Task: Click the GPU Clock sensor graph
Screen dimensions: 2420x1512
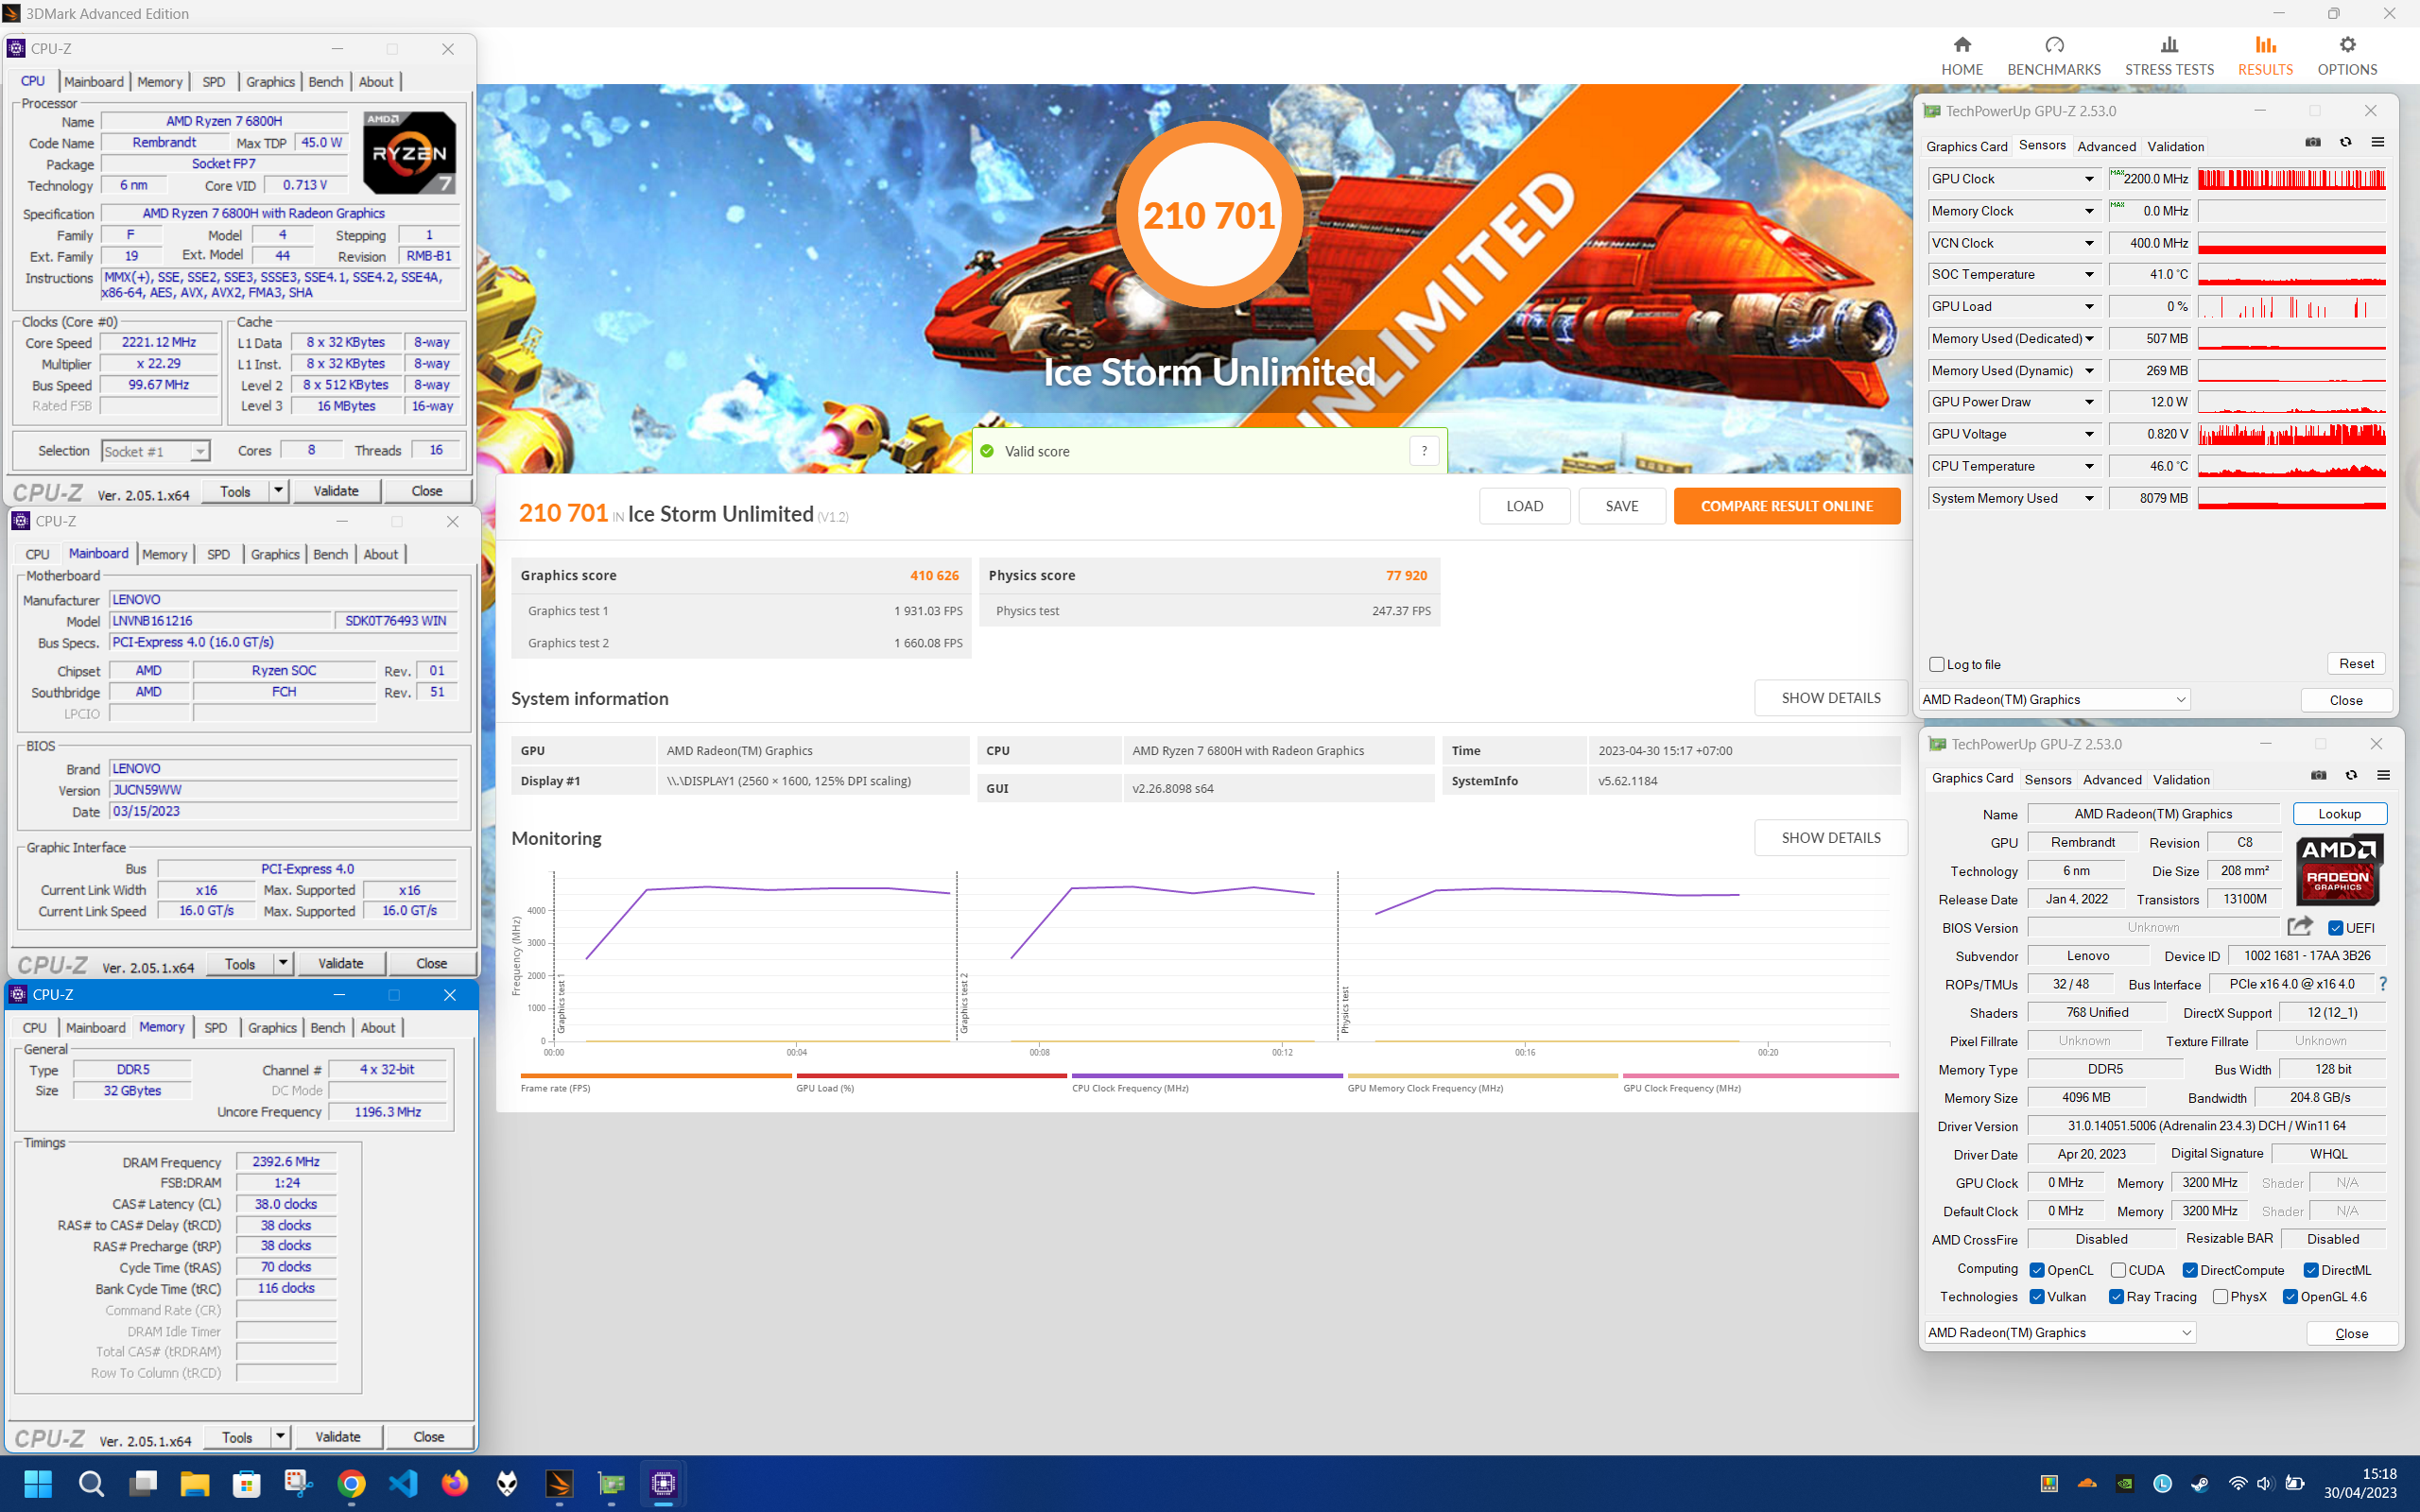Action: pyautogui.click(x=2291, y=179)
